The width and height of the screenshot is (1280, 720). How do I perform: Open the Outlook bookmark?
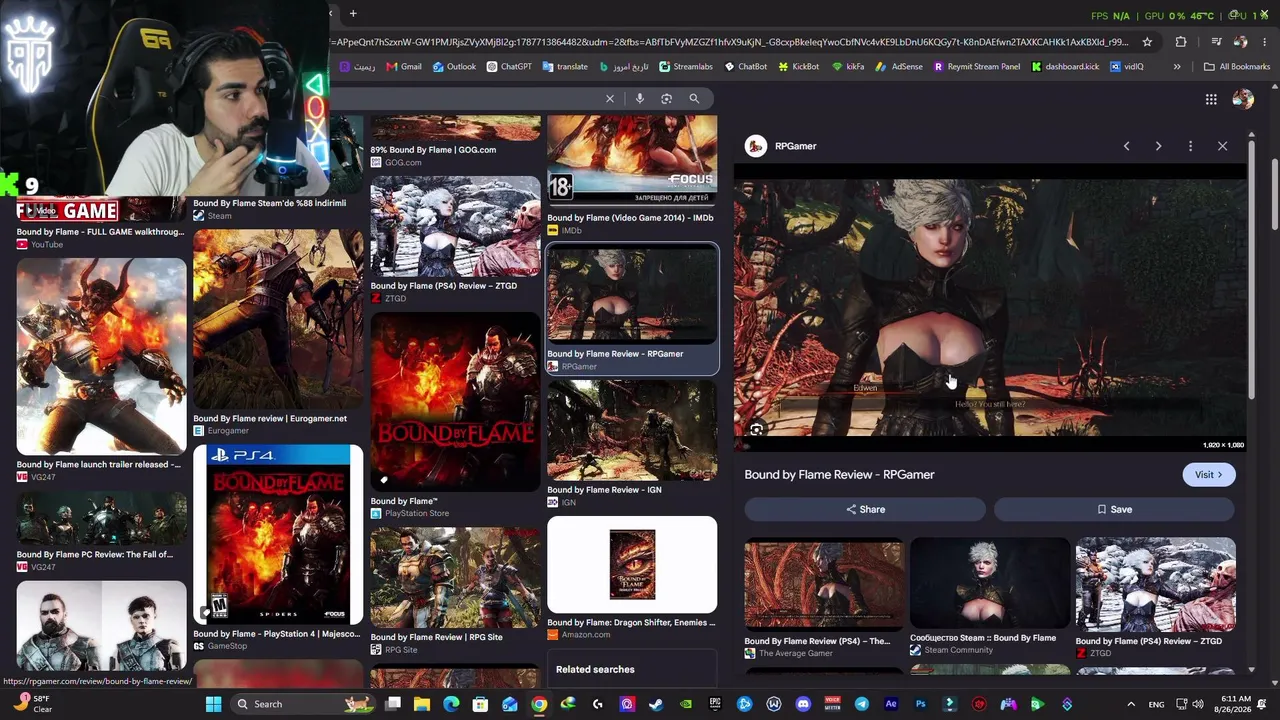pos(454,67)
